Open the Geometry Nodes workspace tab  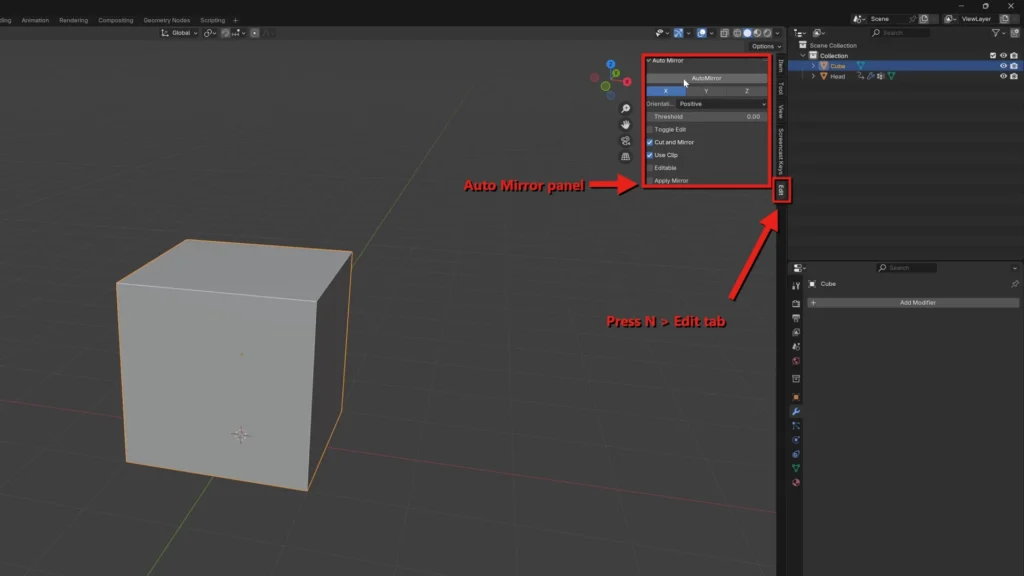[x=167, y=20]
